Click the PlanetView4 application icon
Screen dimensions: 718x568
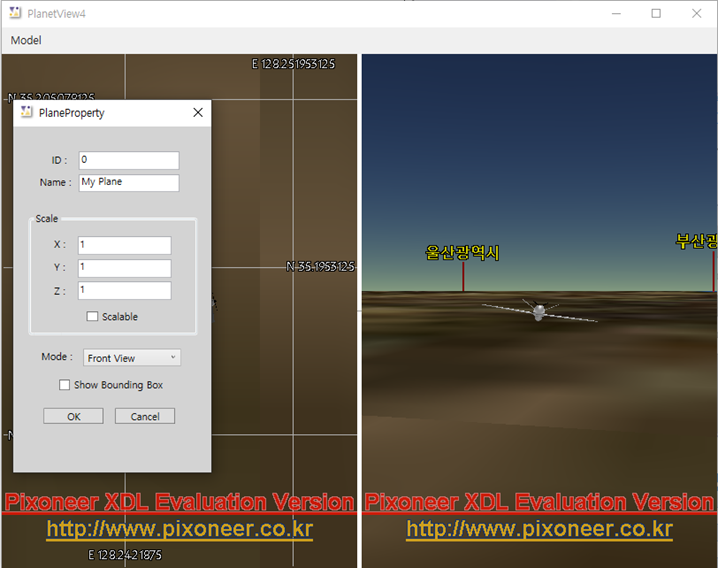pyautogui.click(x=15, y=13)
